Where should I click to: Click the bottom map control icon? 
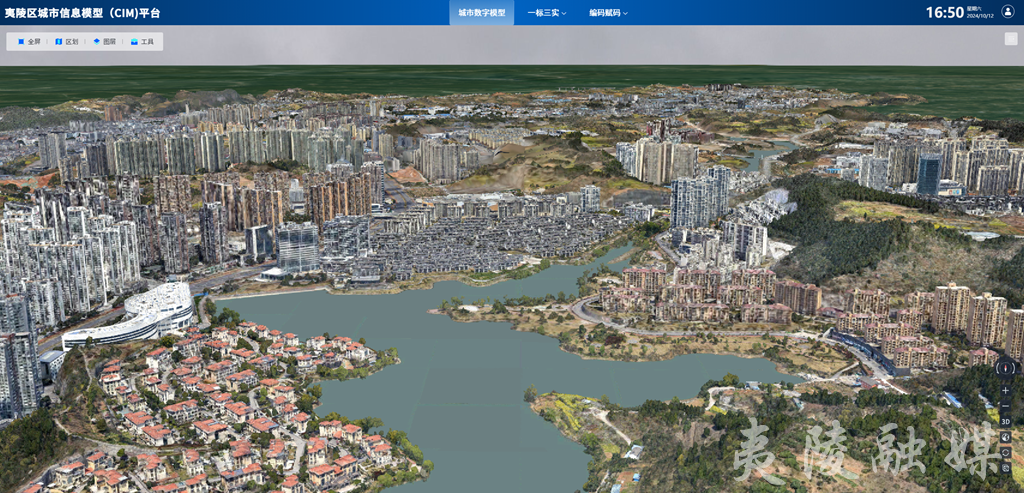[1005, 467]
